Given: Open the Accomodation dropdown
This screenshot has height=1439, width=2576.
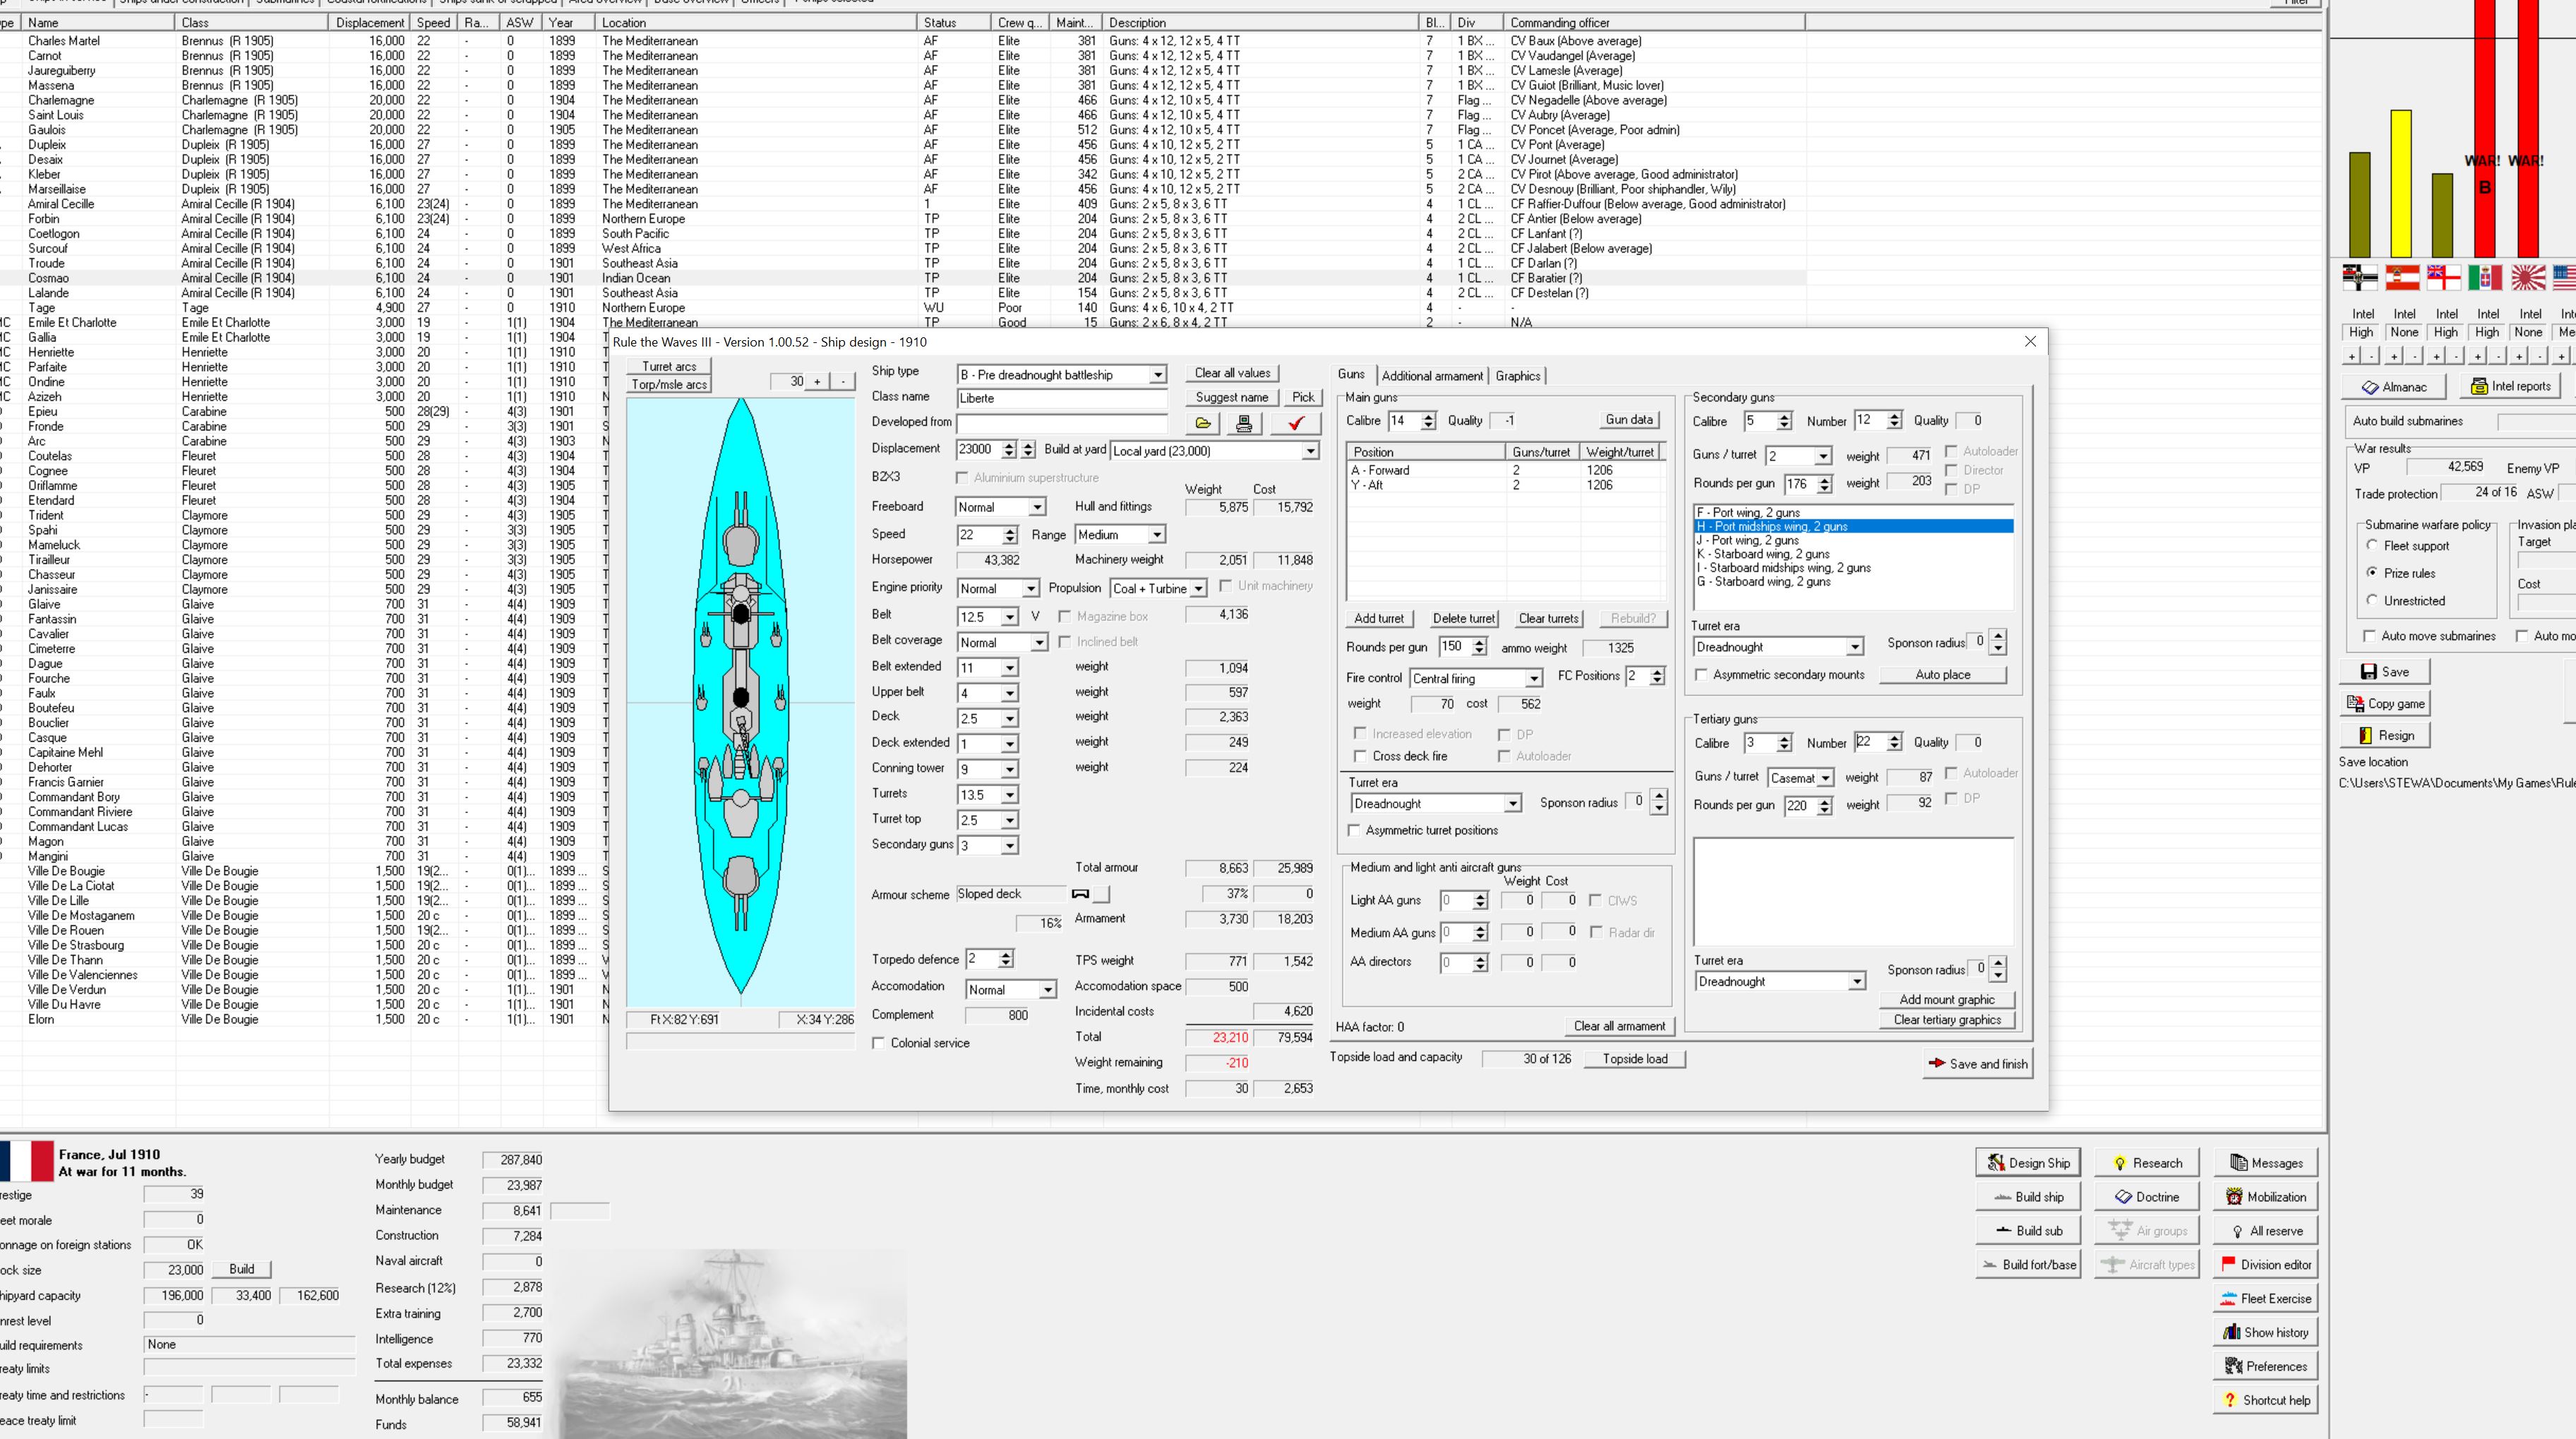Looking at the screenshot, I should point(1047,990).
